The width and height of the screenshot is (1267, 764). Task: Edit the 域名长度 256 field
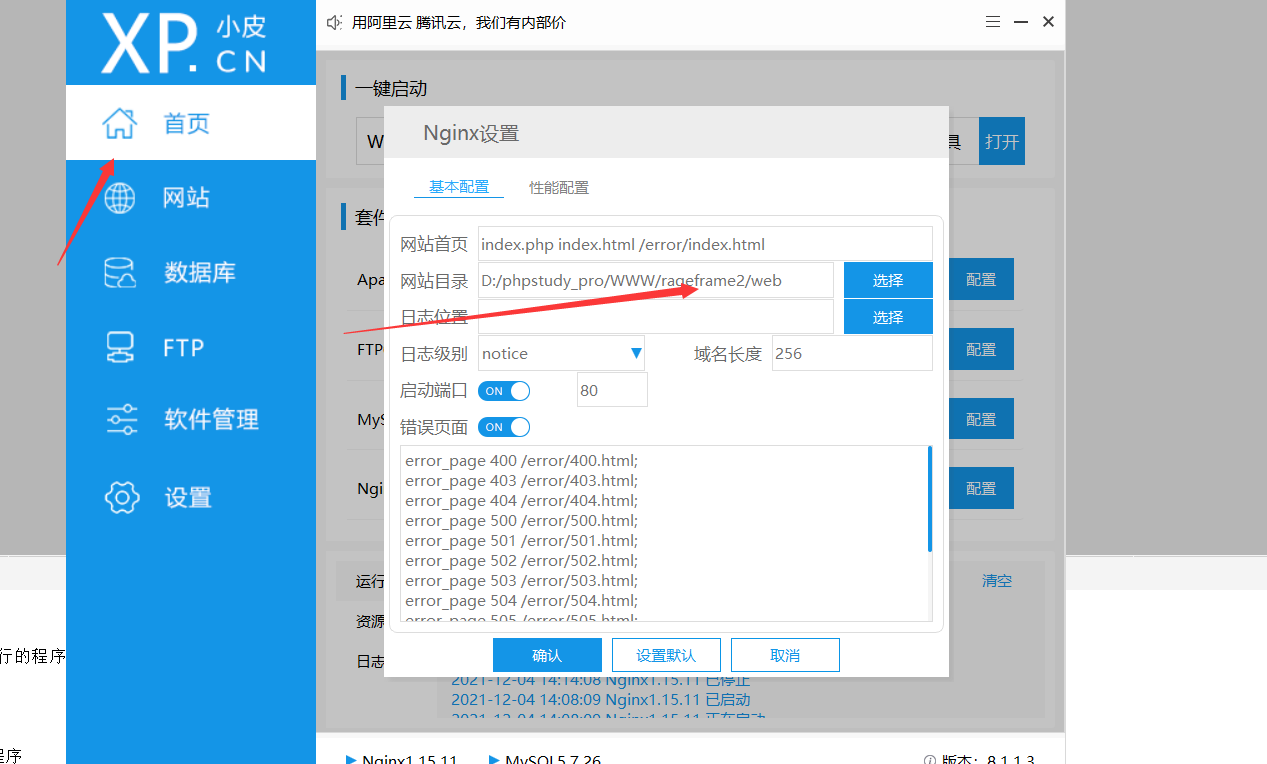(x=852, y=353)
